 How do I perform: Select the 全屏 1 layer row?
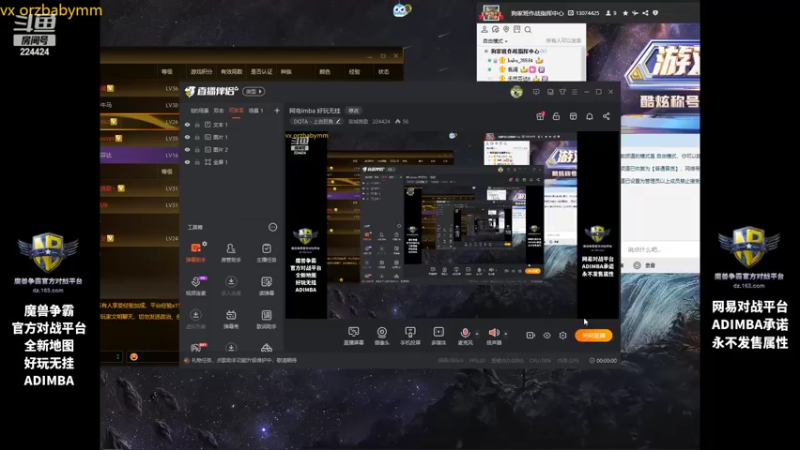click(232, 162)
